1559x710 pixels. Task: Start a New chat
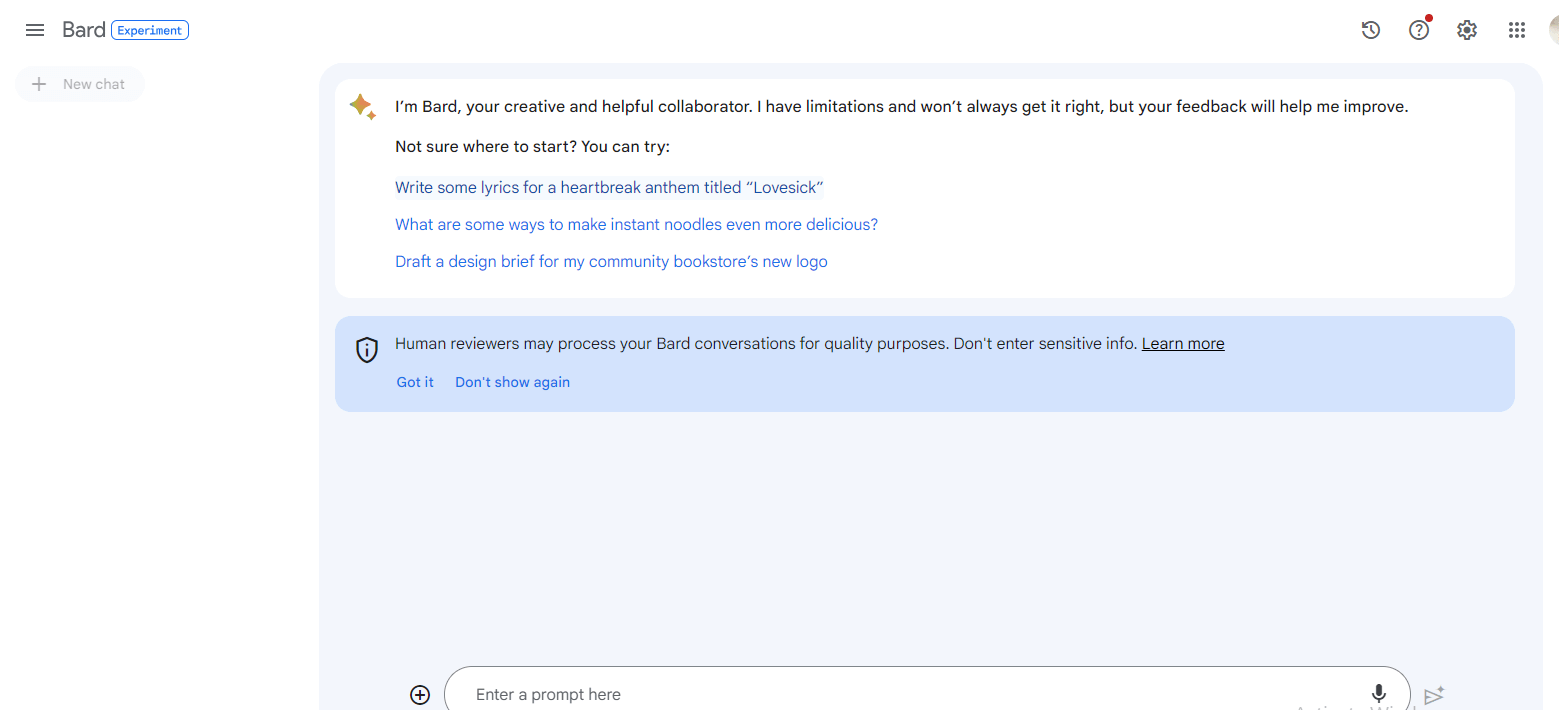pyautogui.click(x=80, y=84)
